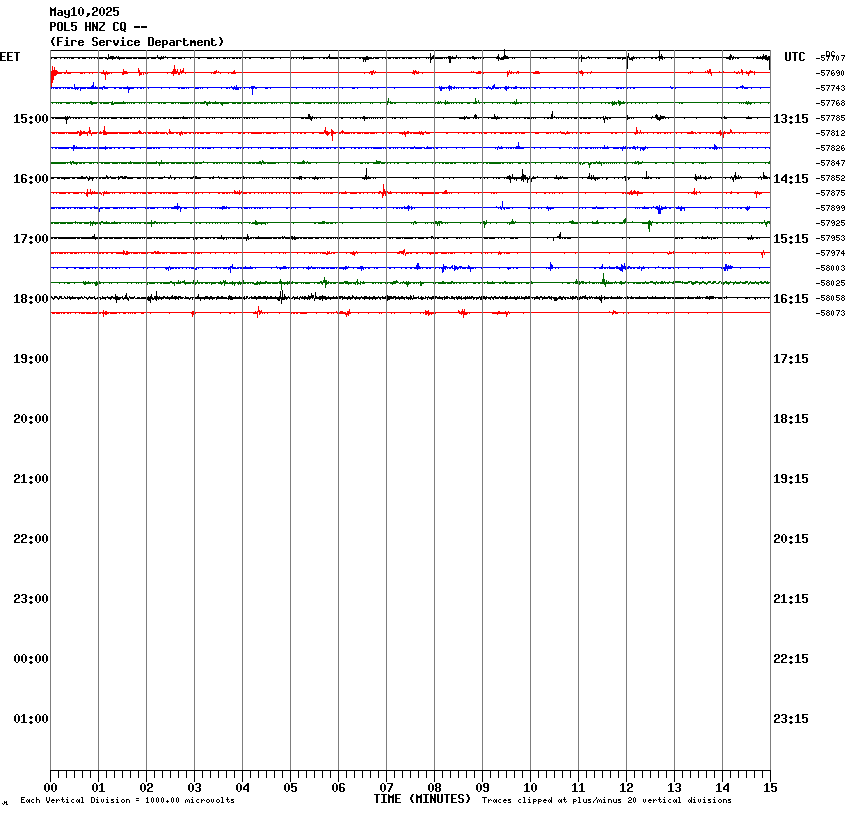Click 'Each Vertical Division = 1000.00 microvolts' note
This screenshot has height=814, width=850.
coord(127,800)
